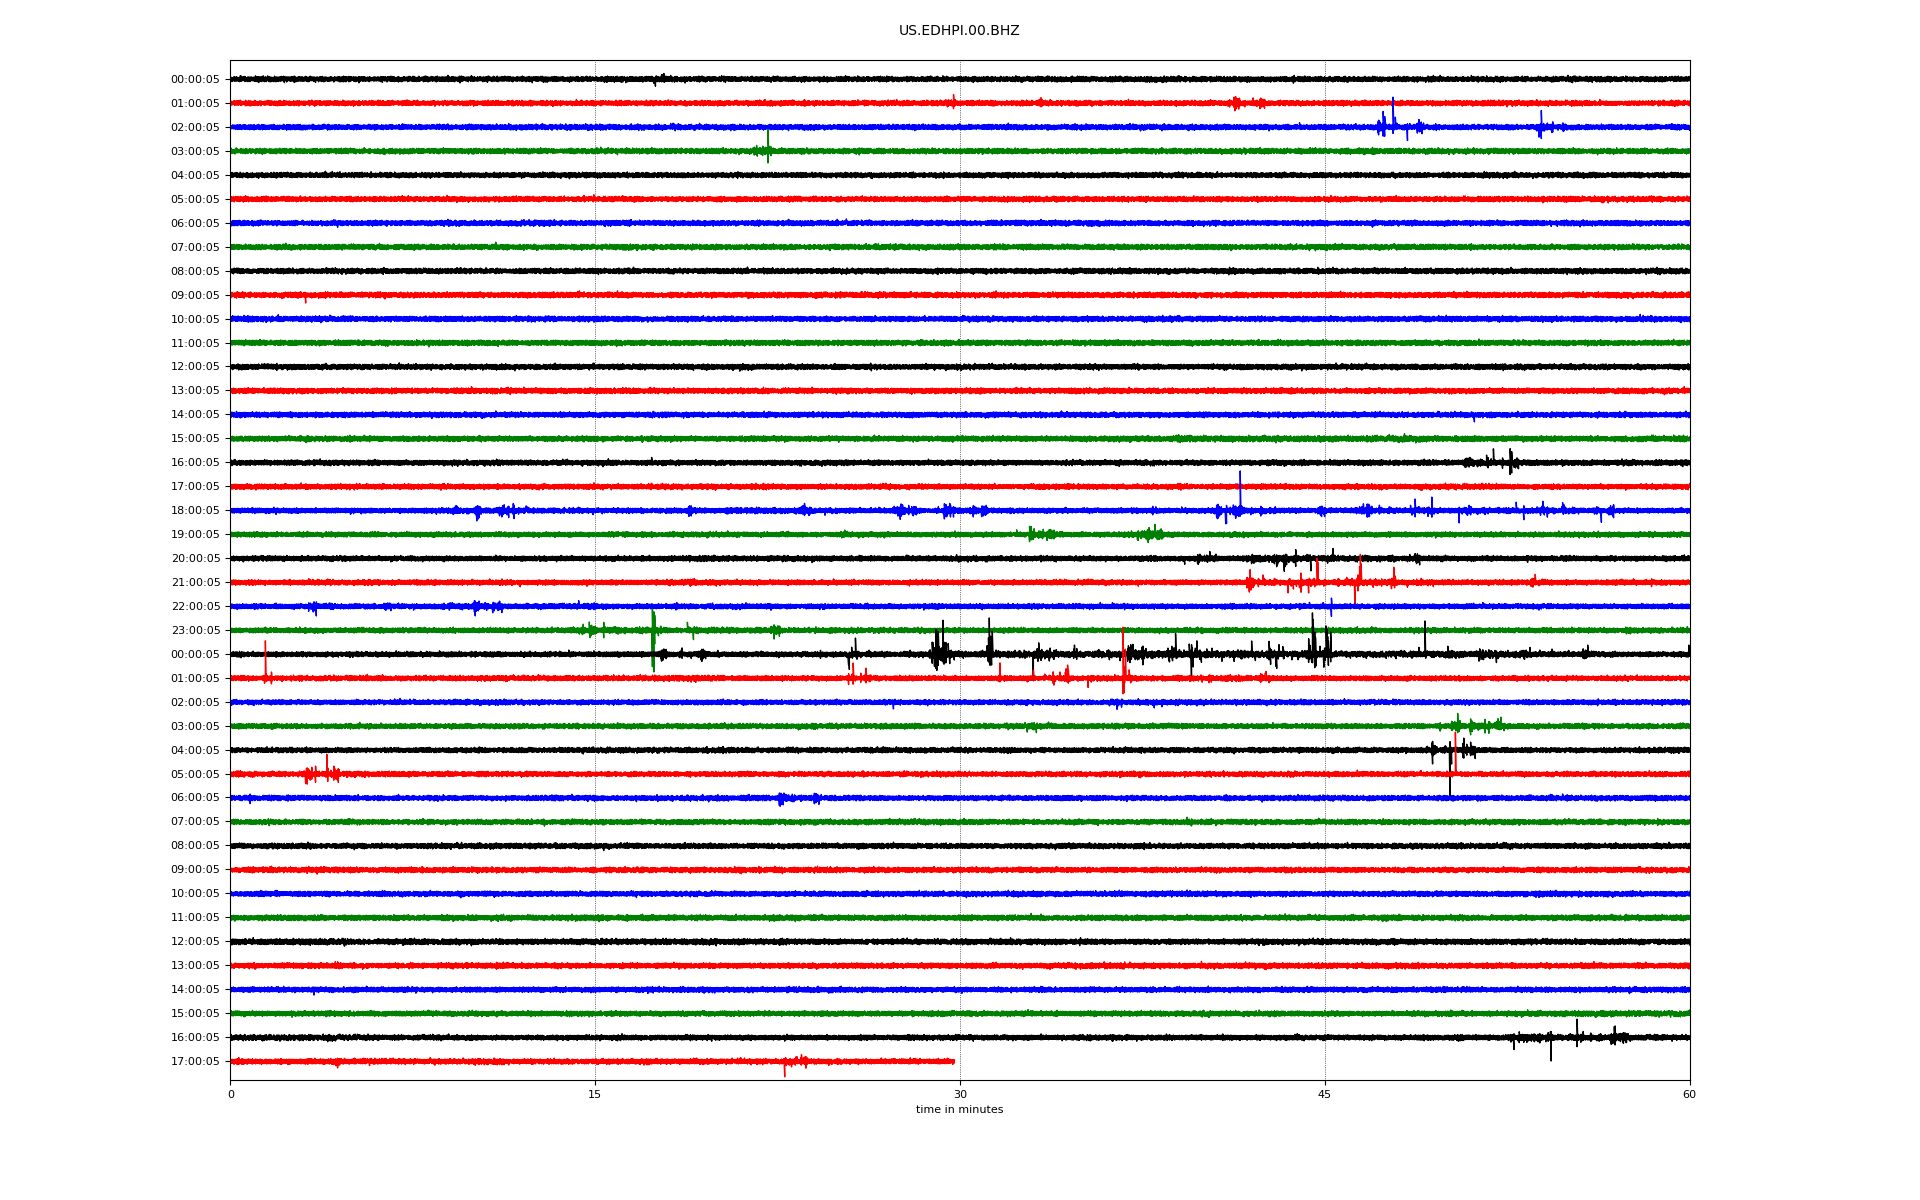Click the x-axis tick label 30
This screenshot has height=1200, width=1920.
[x=960, y=1094]
